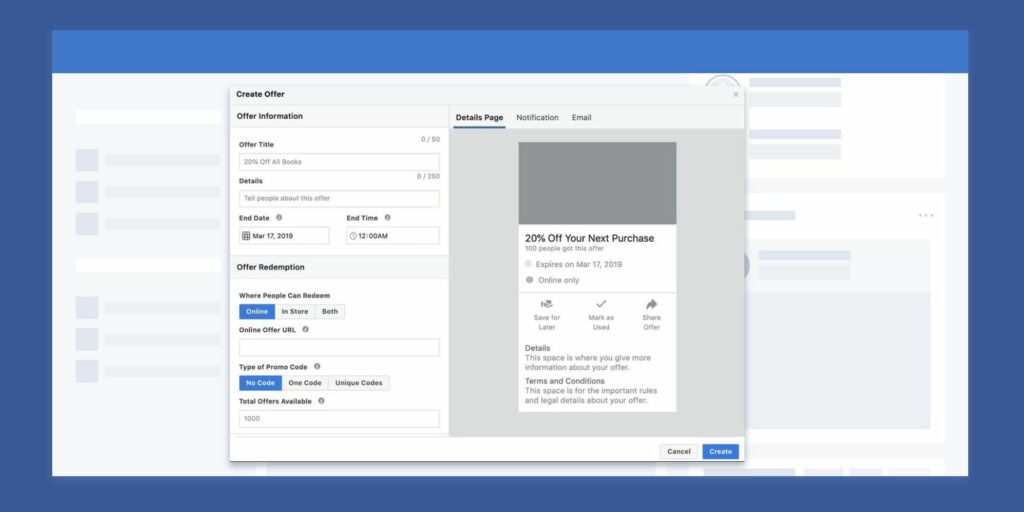
Task: Click the Total Offers Available field
Action: point(339,419)
